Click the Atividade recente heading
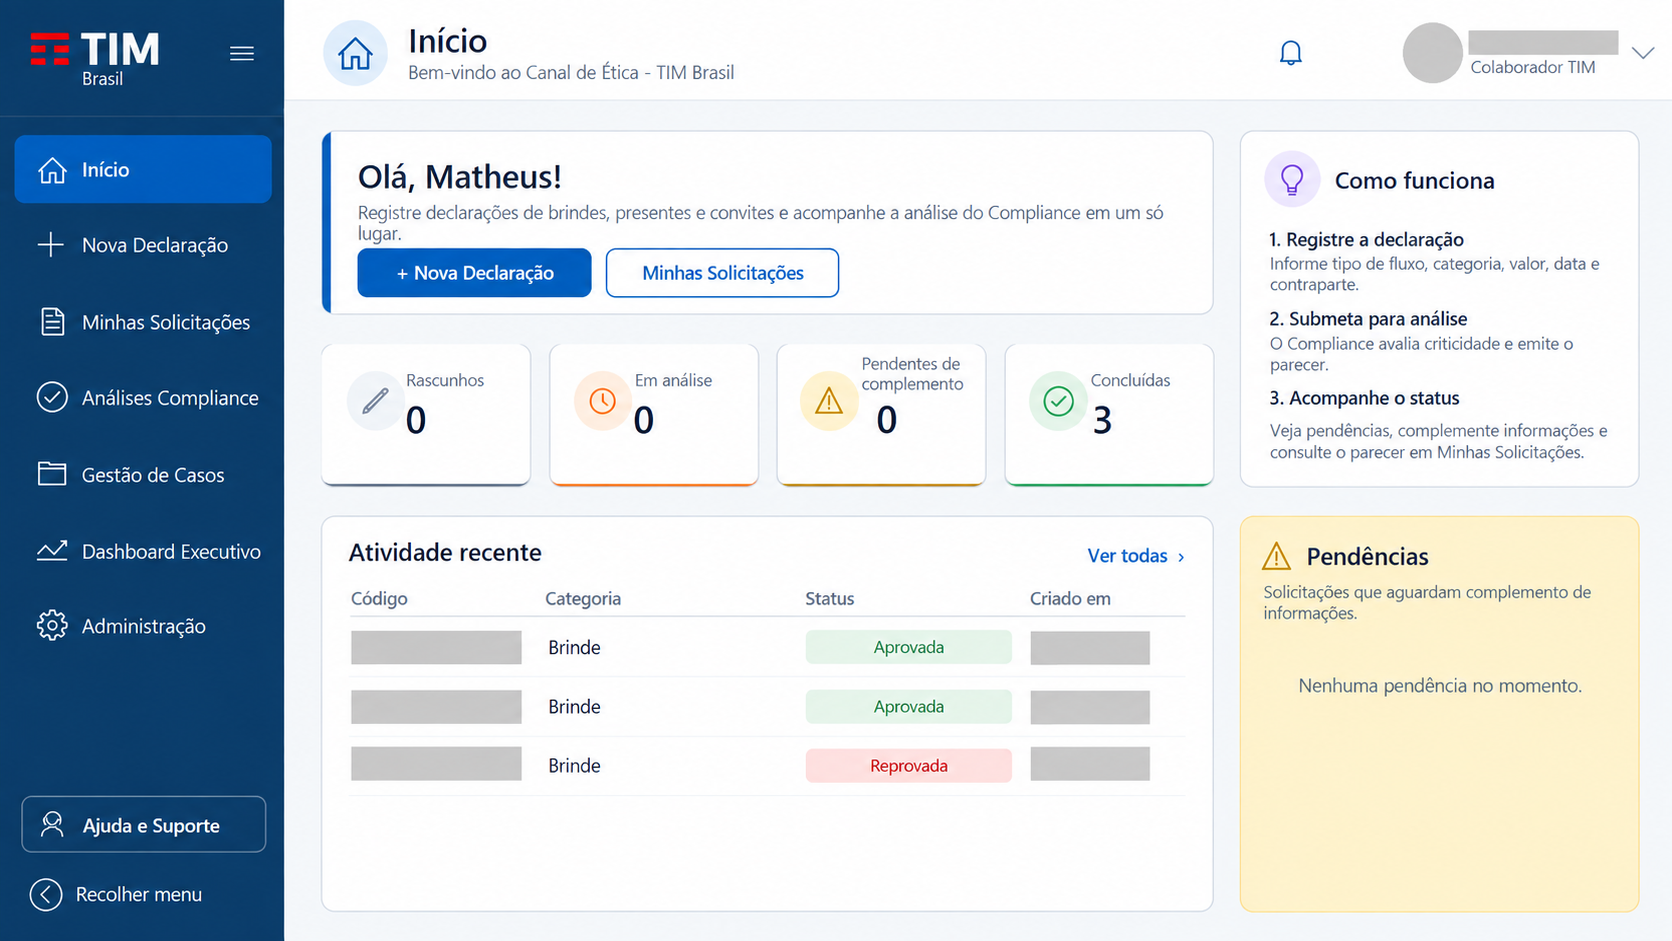 coord(445,552)
